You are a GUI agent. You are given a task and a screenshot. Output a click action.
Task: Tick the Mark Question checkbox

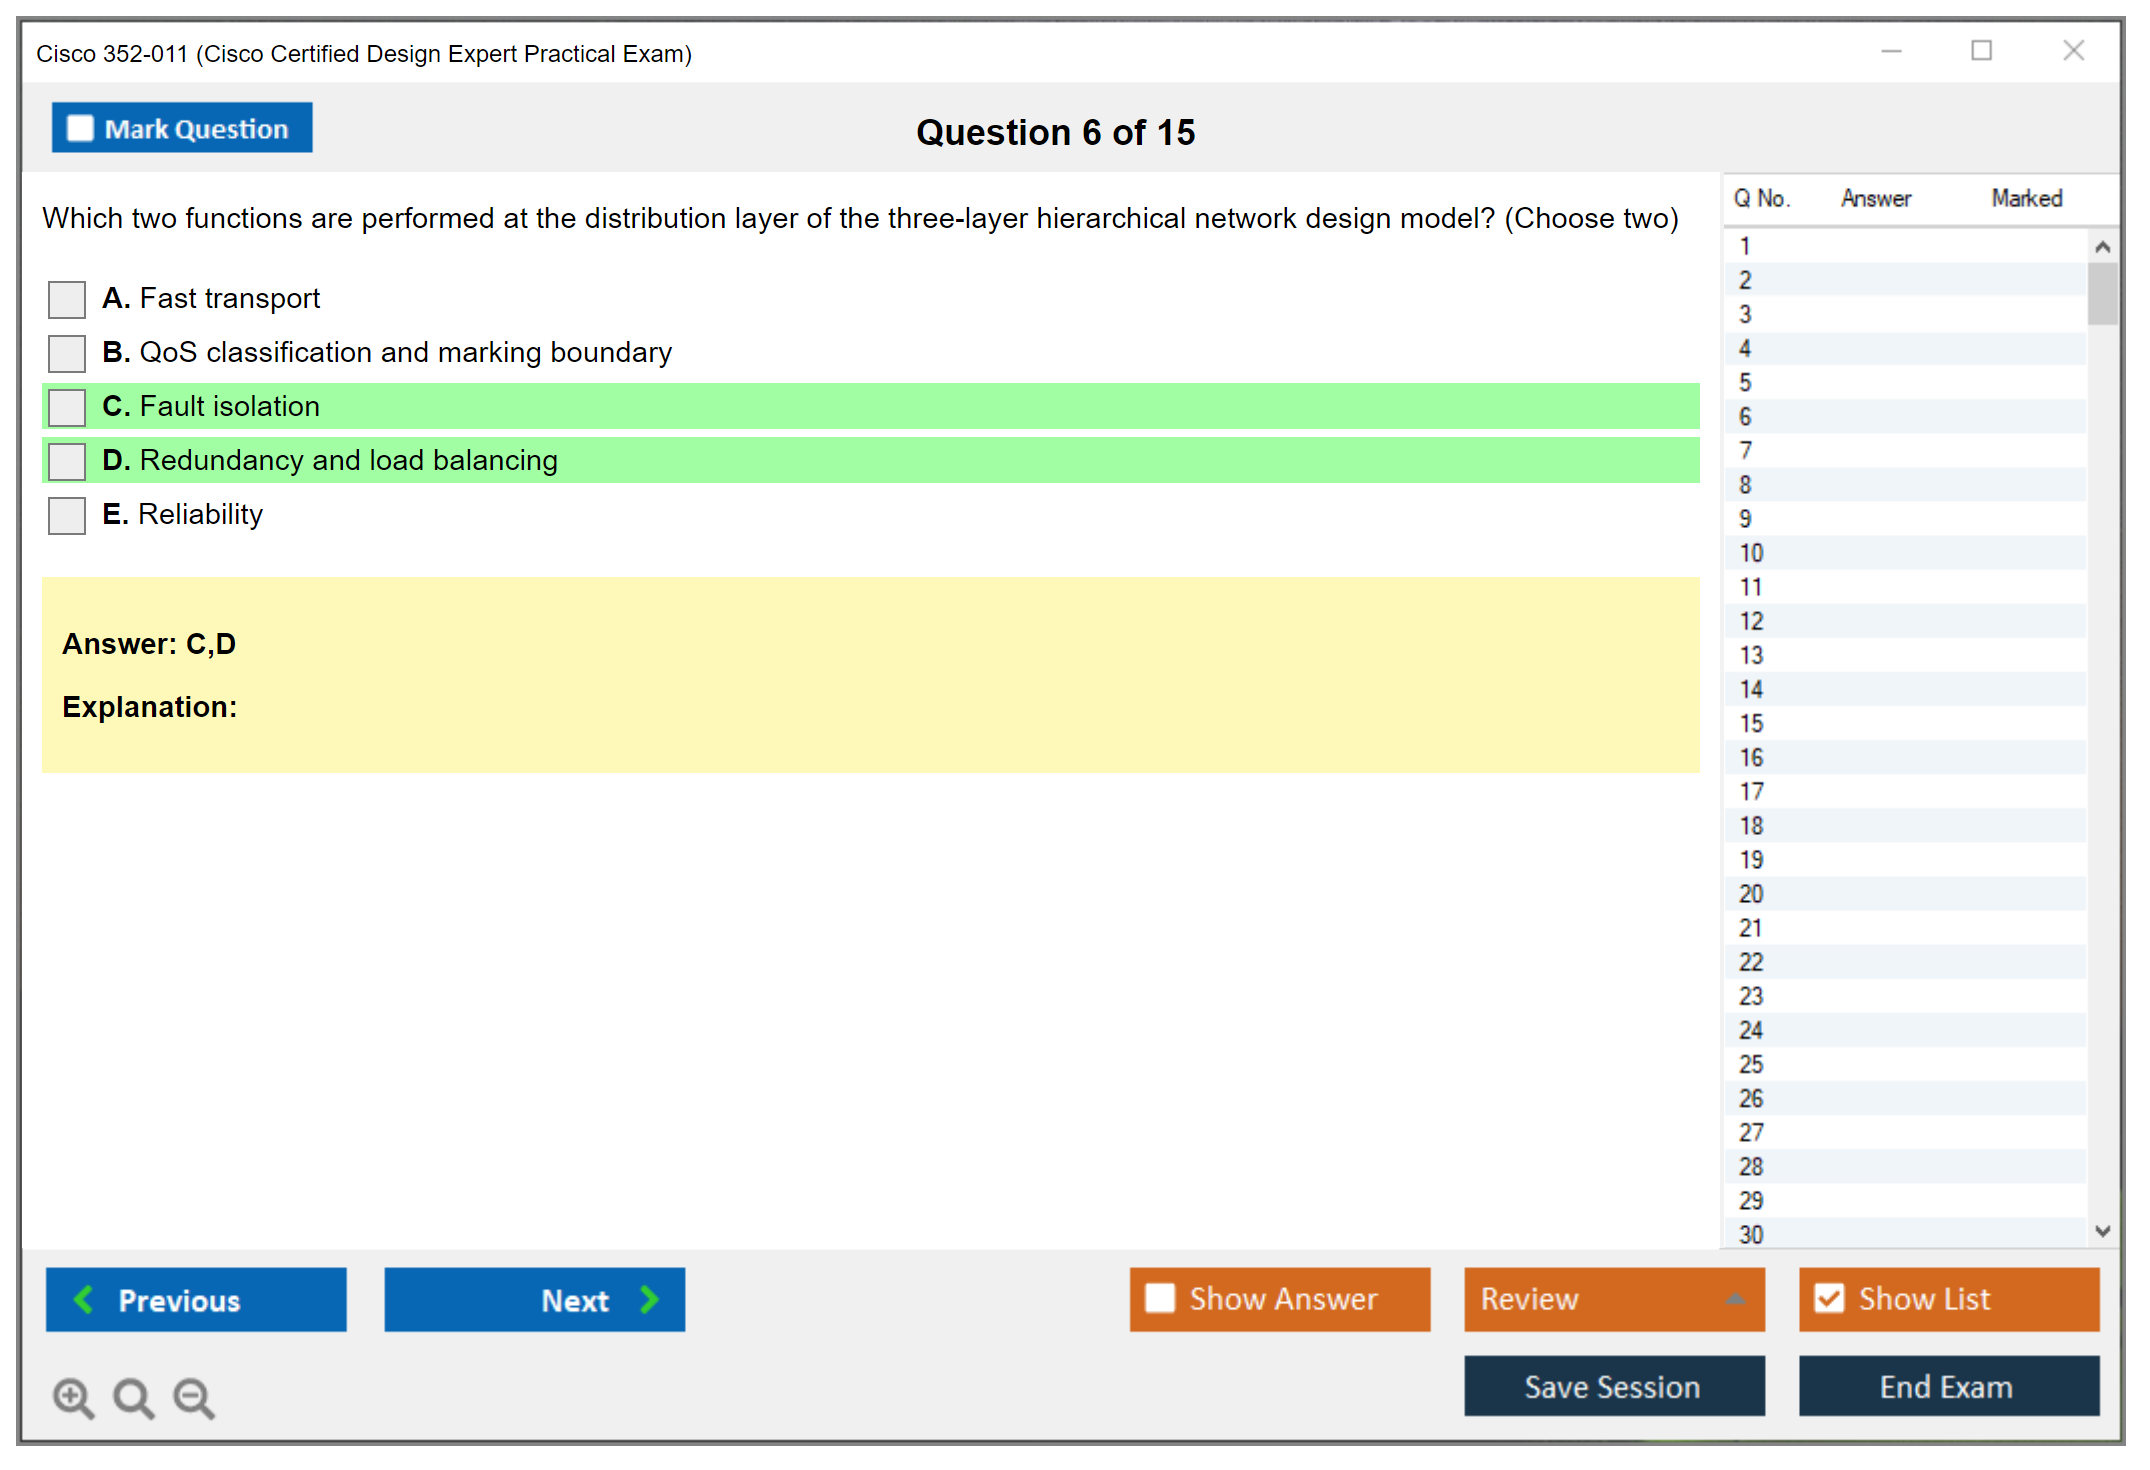click(x=80, y=128)
